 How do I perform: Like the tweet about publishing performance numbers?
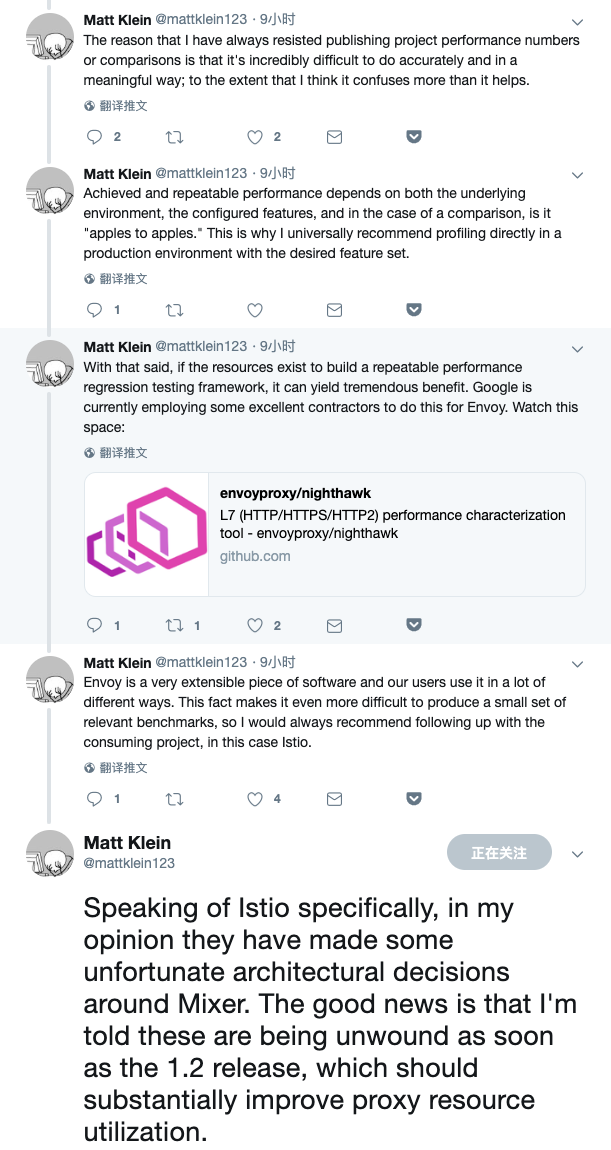pos(255,137)
